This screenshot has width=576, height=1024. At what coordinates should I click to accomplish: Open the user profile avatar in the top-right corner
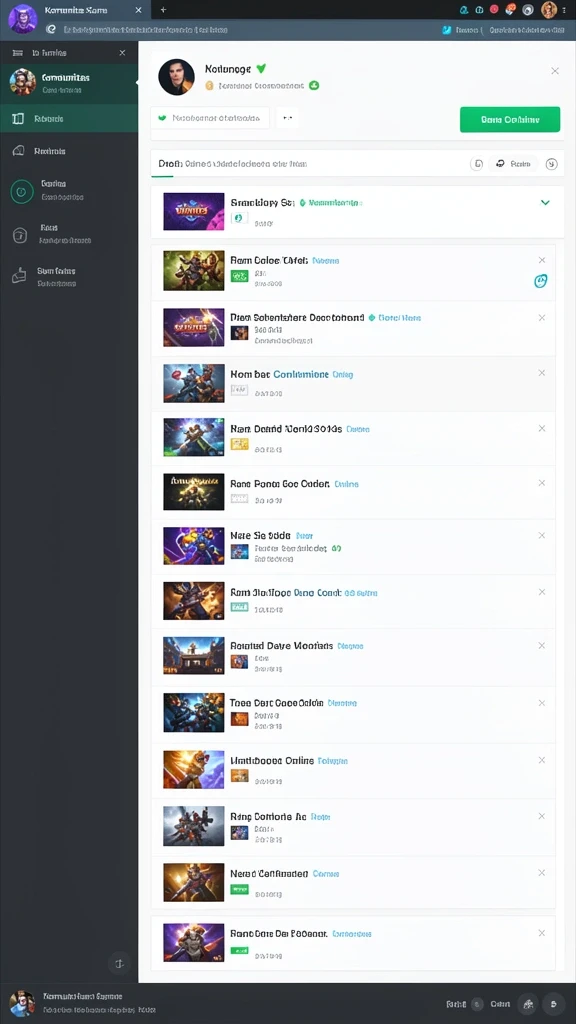(549, 10)
